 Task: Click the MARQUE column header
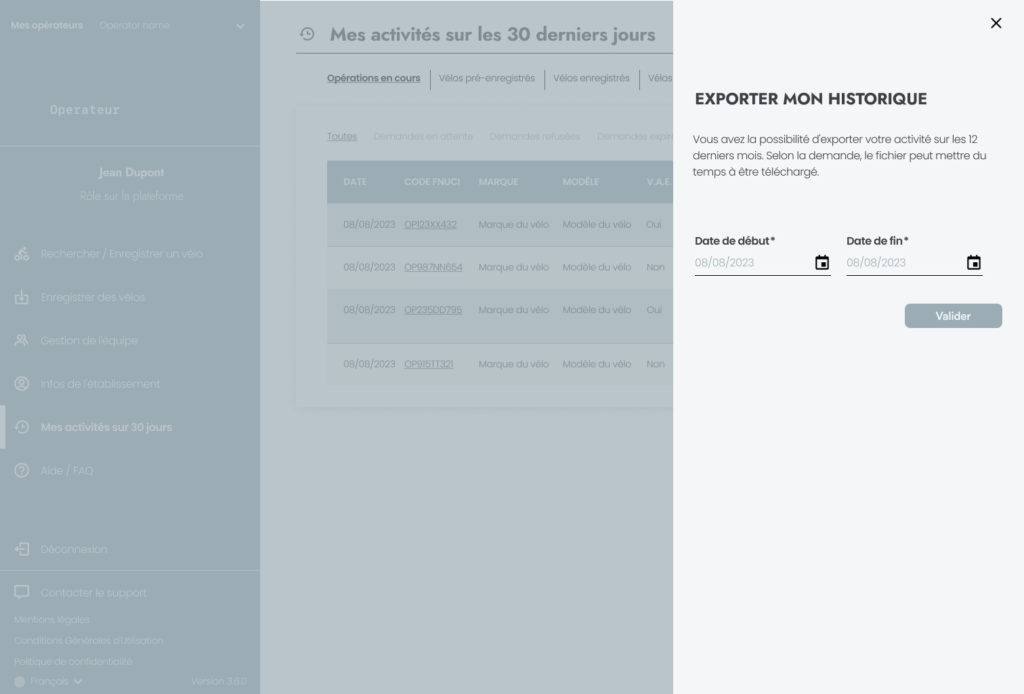coord(498,182)
